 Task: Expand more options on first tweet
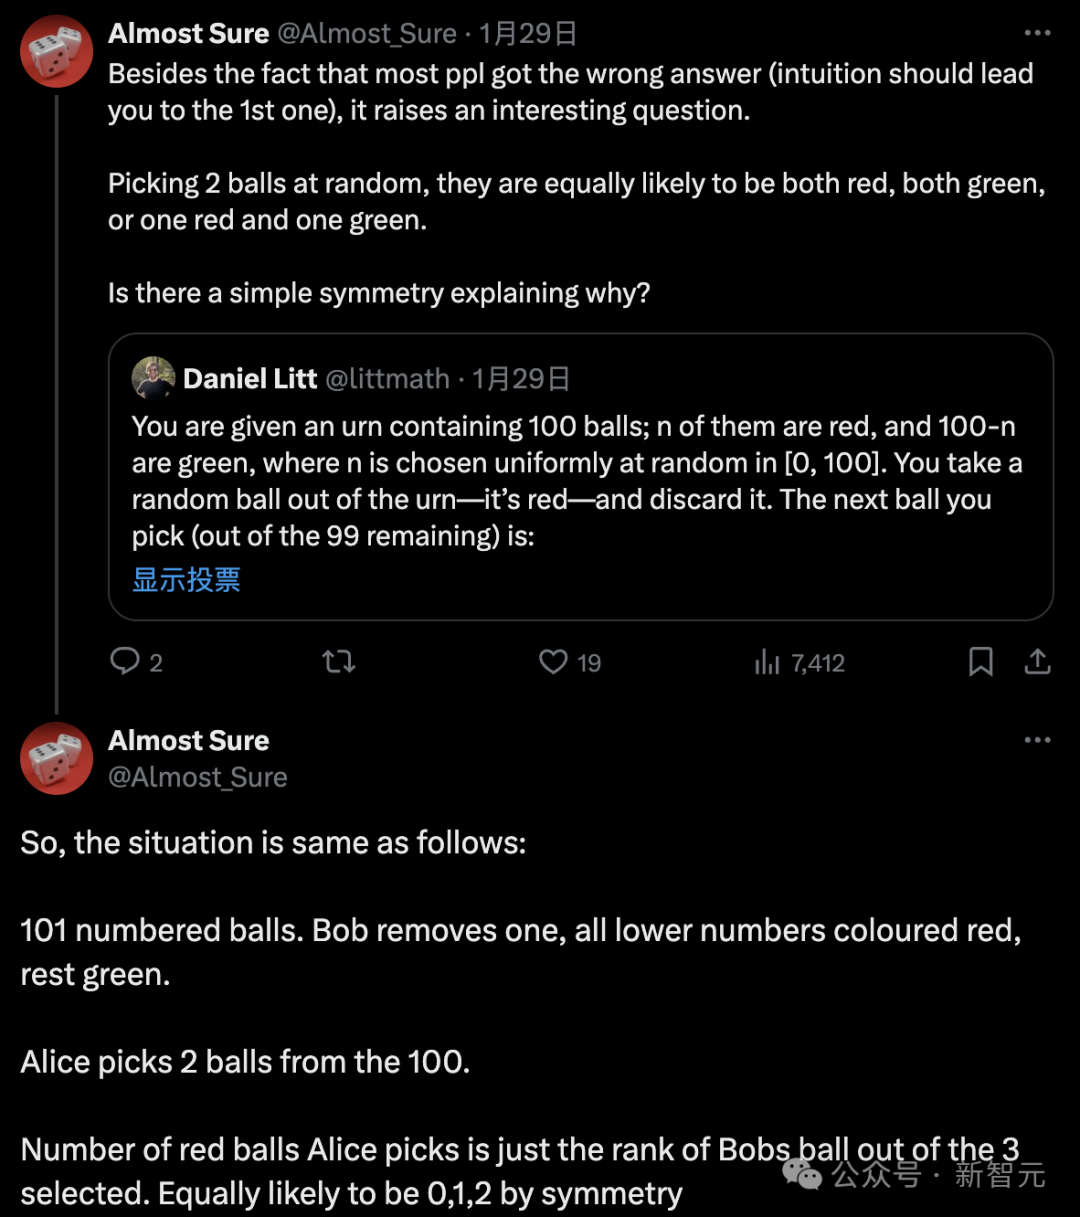tap(1037, 33)
